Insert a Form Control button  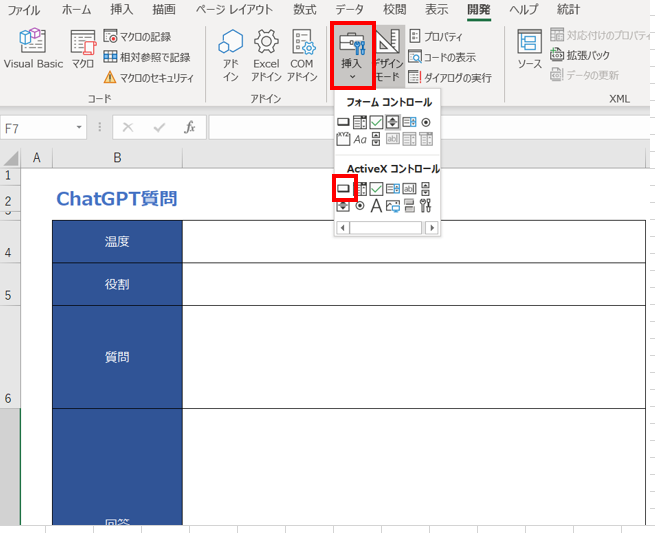343,122
